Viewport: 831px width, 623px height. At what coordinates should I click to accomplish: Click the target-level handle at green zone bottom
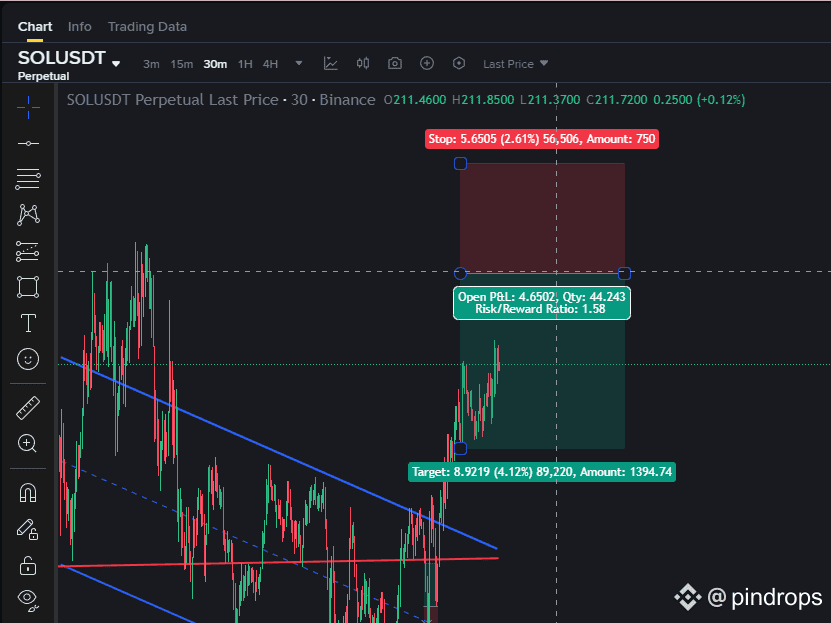point(461,449)
